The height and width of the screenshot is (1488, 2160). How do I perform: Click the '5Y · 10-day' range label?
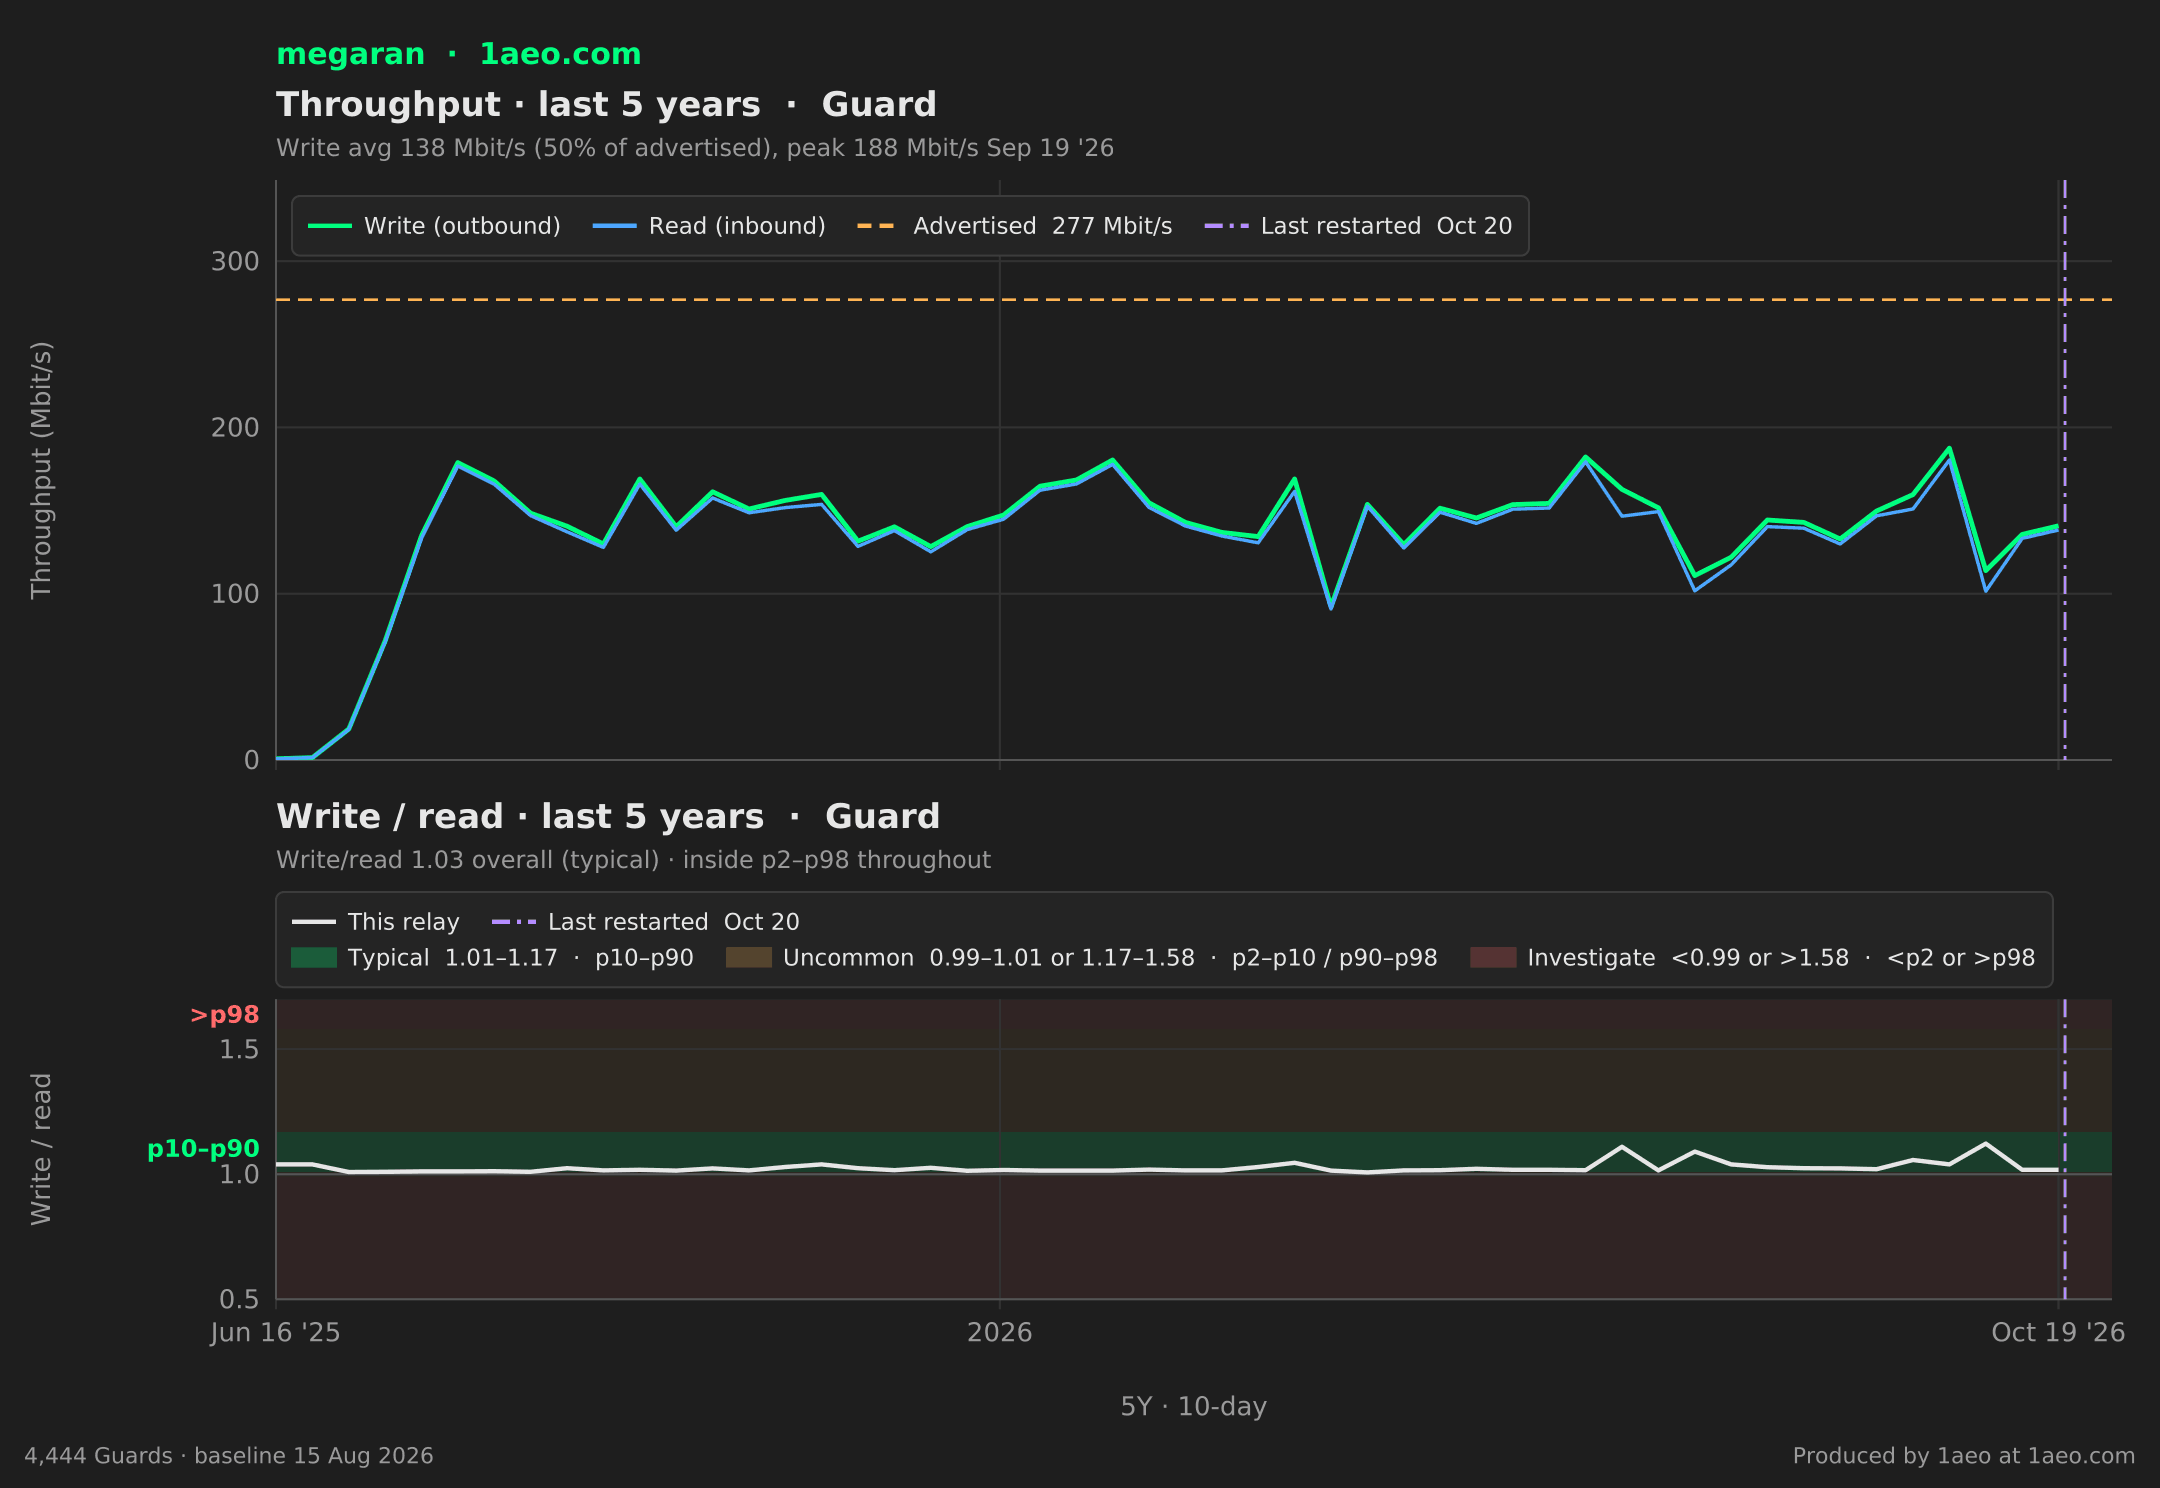(x=1193, y=1407)
